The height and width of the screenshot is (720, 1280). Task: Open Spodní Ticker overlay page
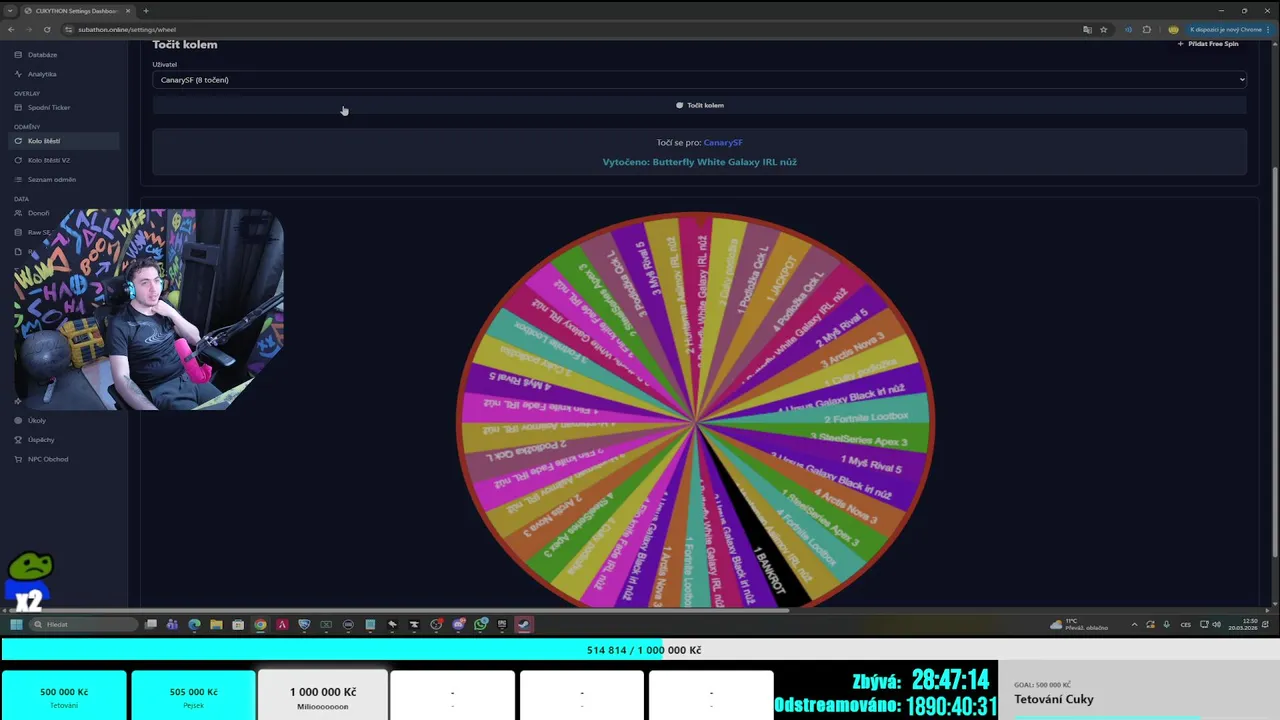(x=49, y=108)
